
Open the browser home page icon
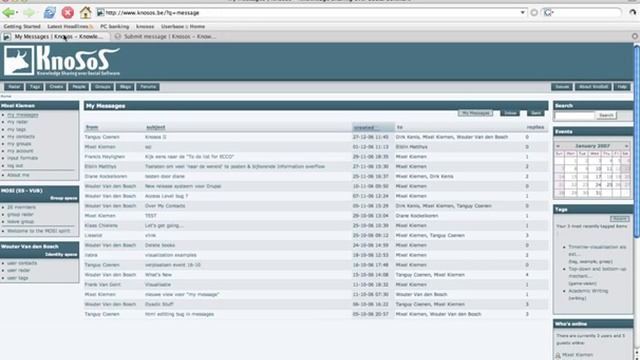click(x=85, y=13)
